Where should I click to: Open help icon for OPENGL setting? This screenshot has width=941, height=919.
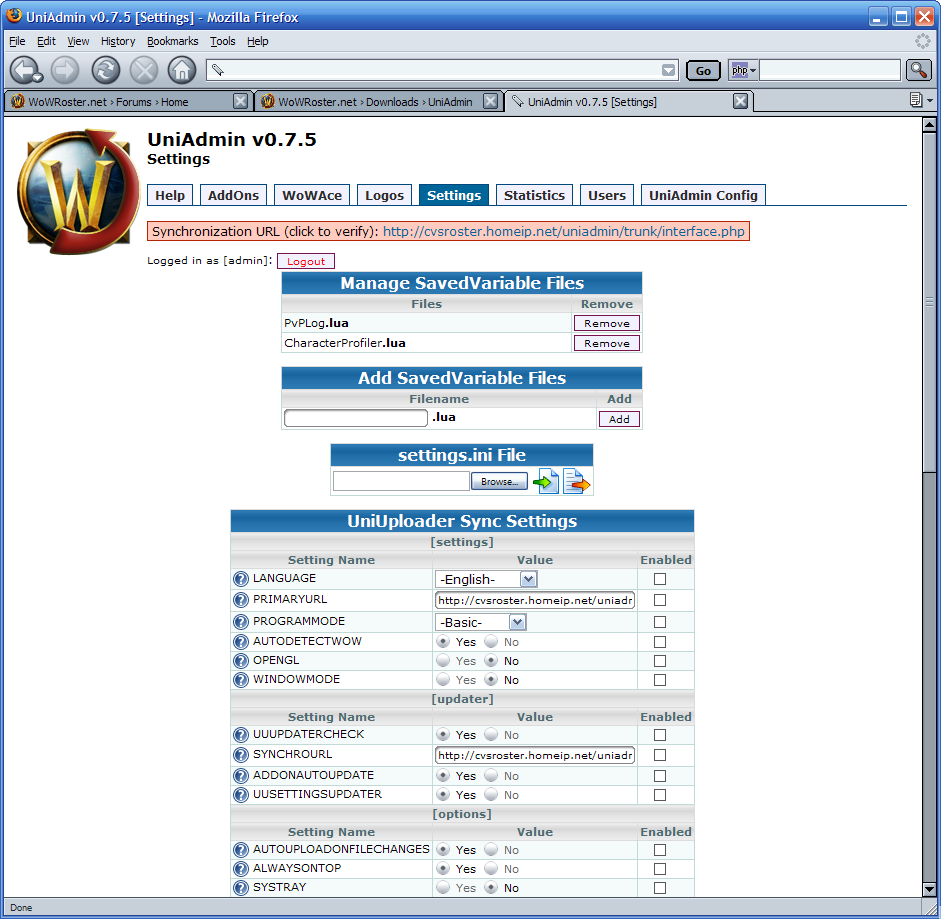tap(241, 661)
